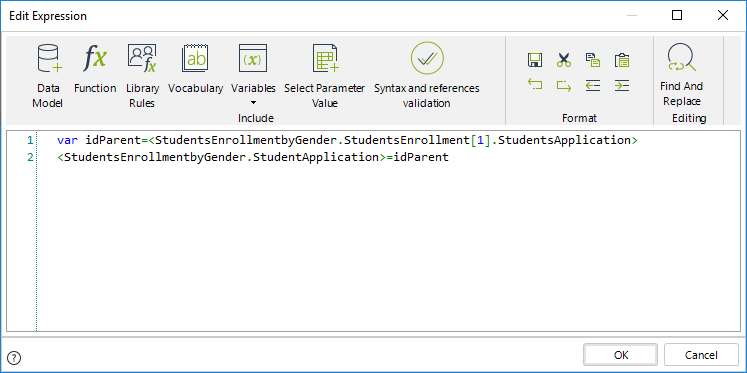The height and width of the screenshot is (373, 747).
Task: Undo the last edit
Action: click(535, 85)
